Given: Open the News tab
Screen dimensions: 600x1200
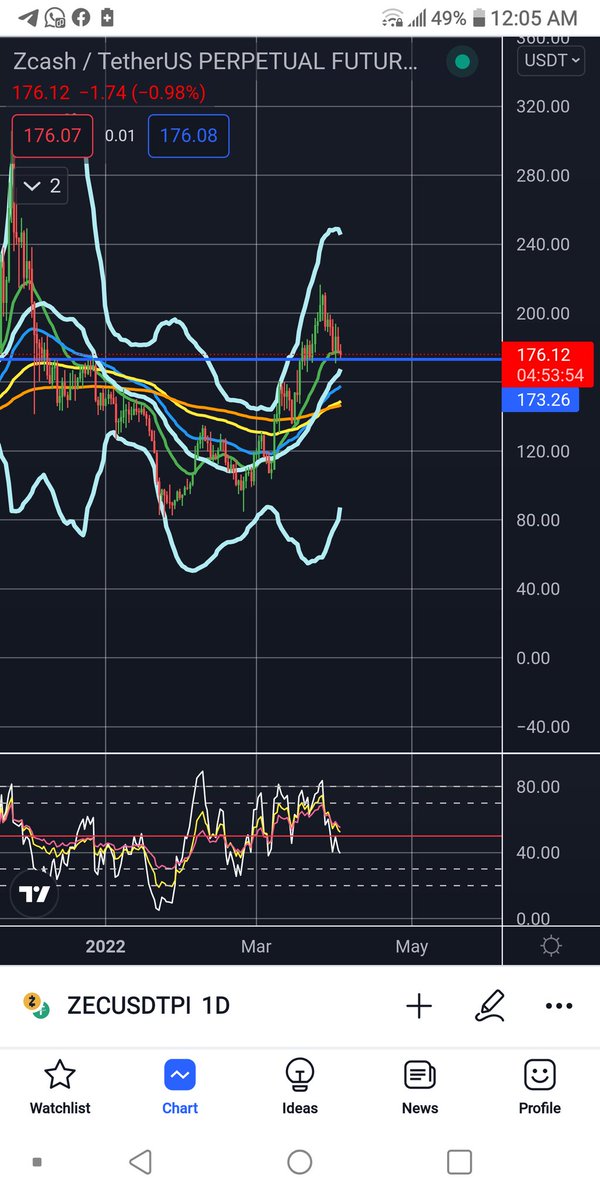Looking at the screenshot, I should tap(420, 1087).
